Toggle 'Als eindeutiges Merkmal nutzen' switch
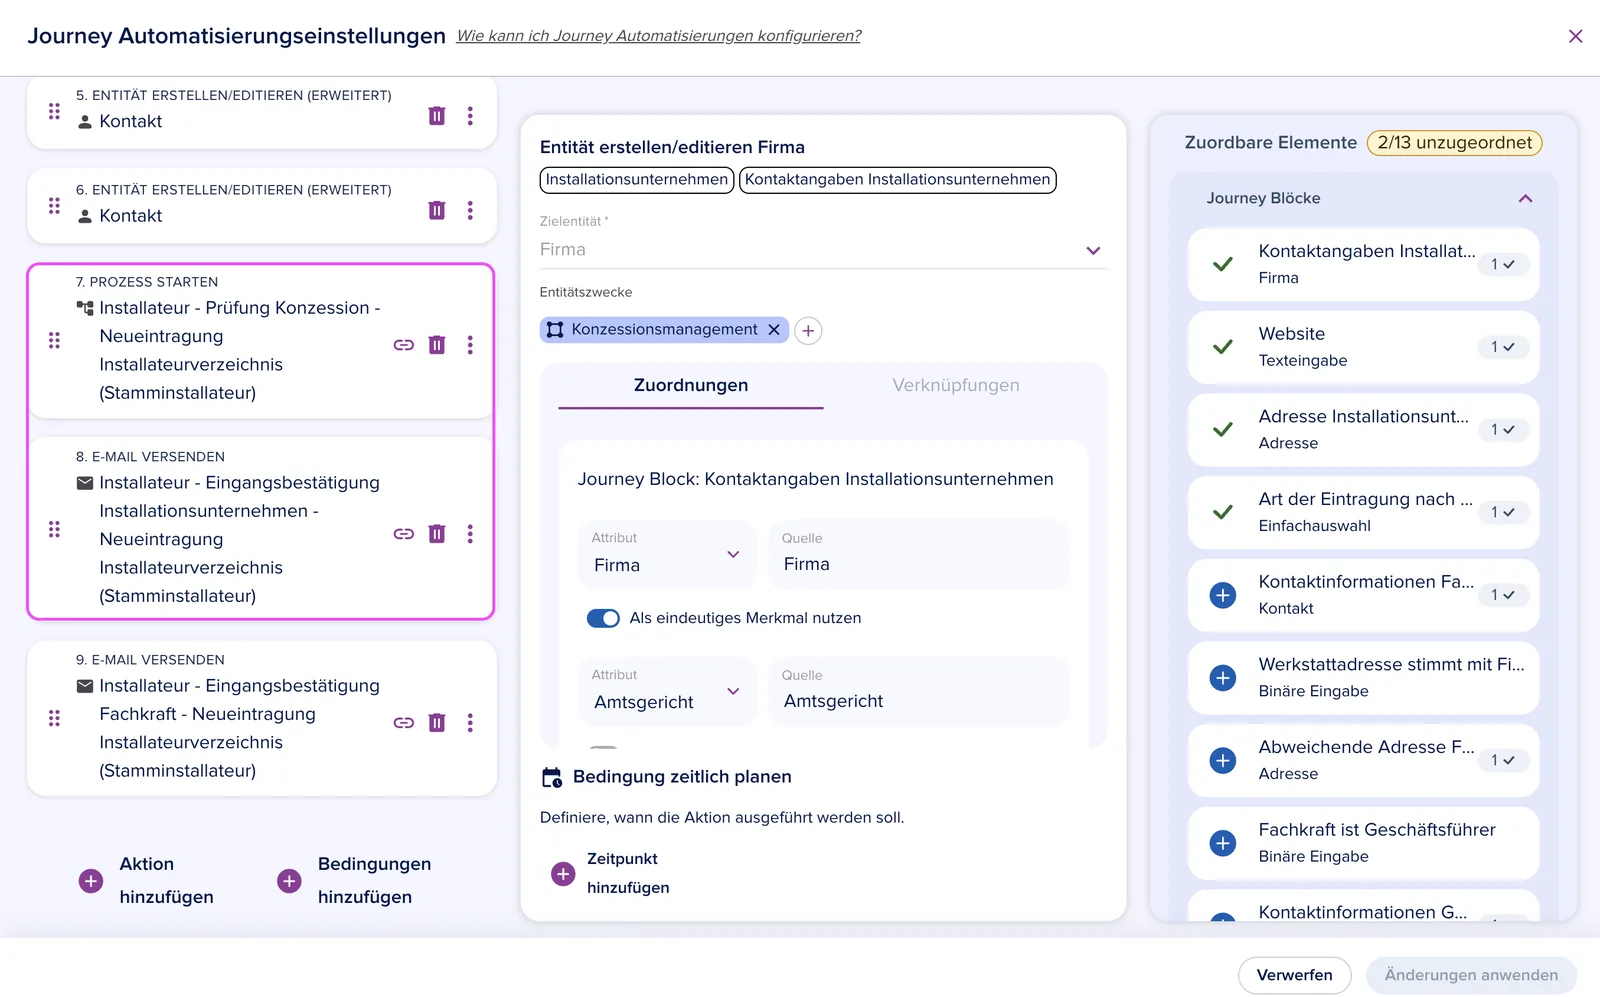The width and height of the screenshot is (1600, 997). click(603, 618)
